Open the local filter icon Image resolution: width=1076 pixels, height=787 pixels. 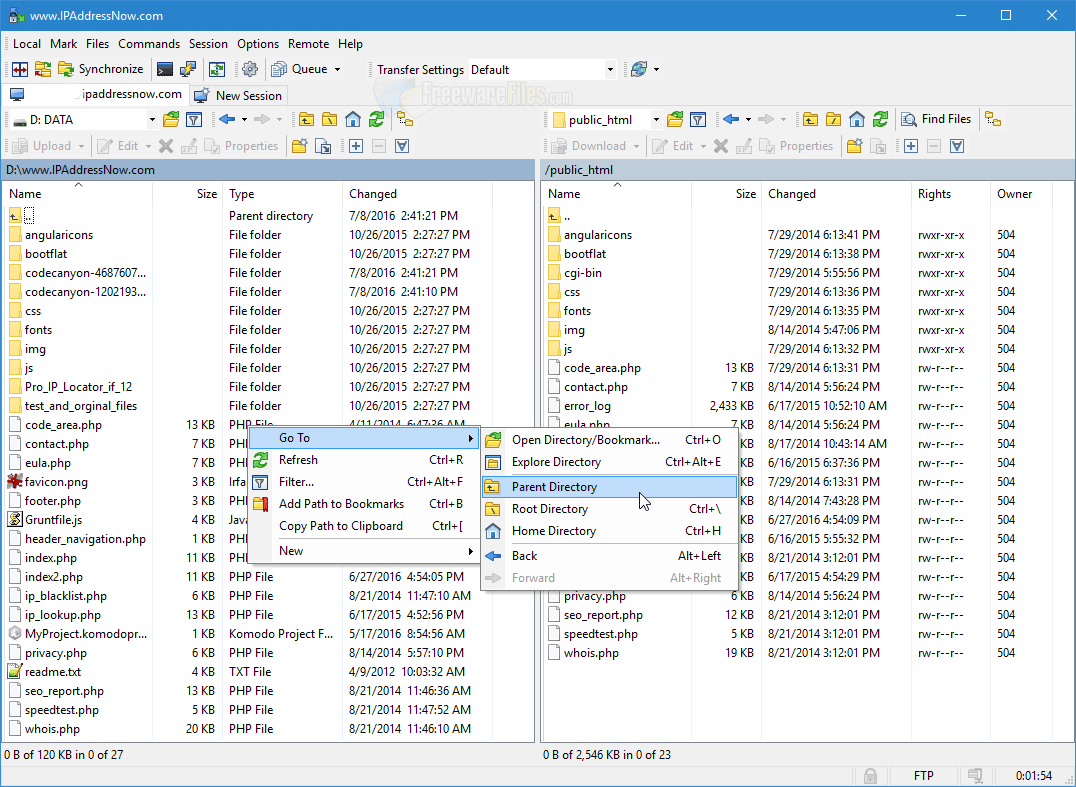click(x=194, y=119)
